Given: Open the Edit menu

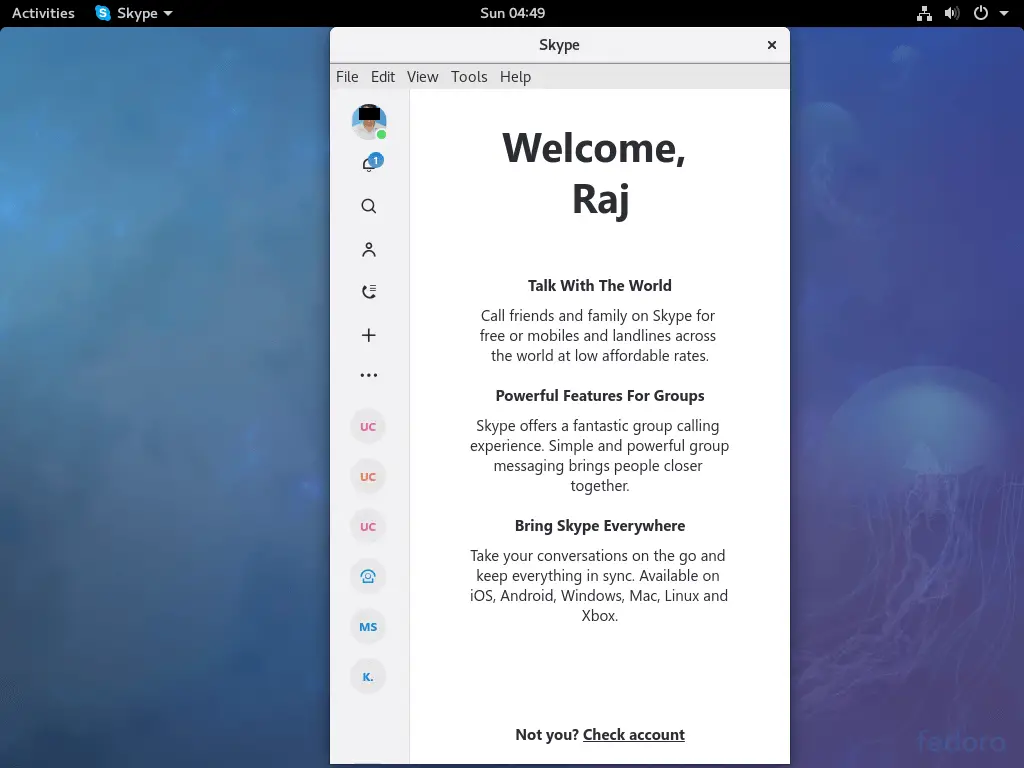Looking at the screenshot, I should [383, 77].
